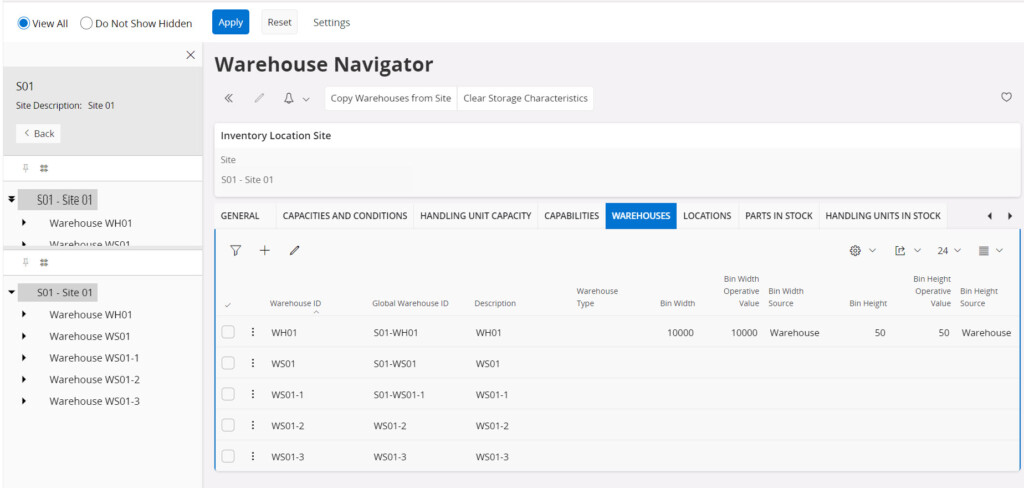The image size is (1024, 488).
Task: Add a new warehouse row with plus icon
Action: click(x=265, y=251)
